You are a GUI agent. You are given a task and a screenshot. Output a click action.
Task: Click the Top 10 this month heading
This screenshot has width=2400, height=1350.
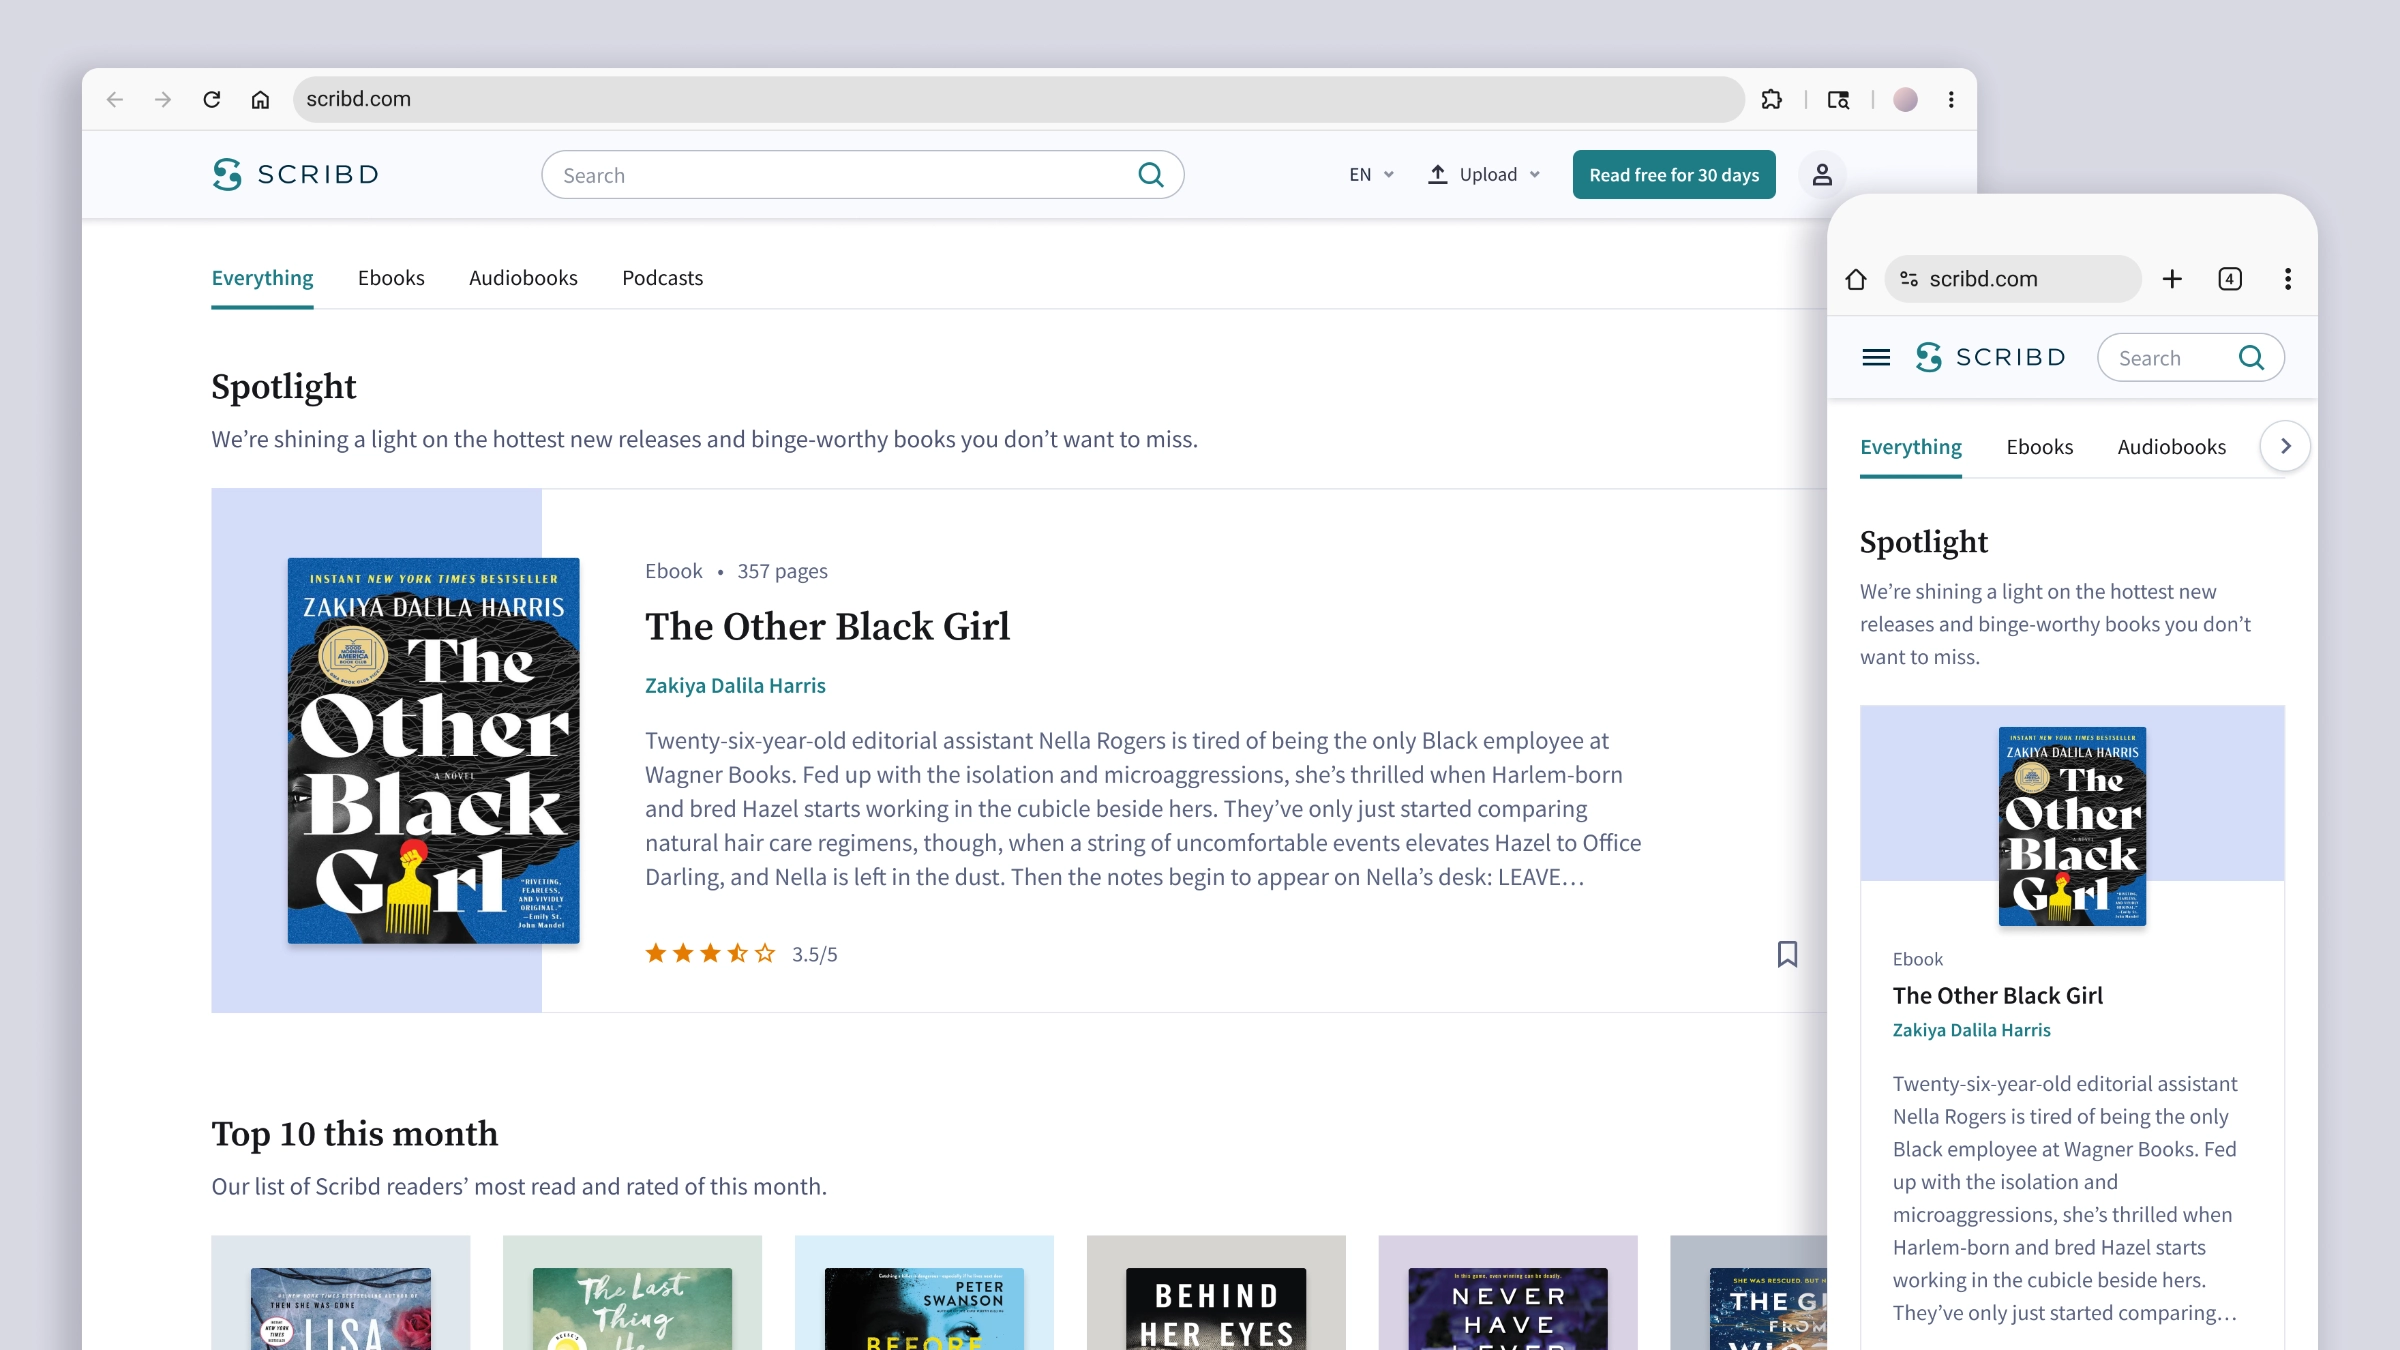354,1134
